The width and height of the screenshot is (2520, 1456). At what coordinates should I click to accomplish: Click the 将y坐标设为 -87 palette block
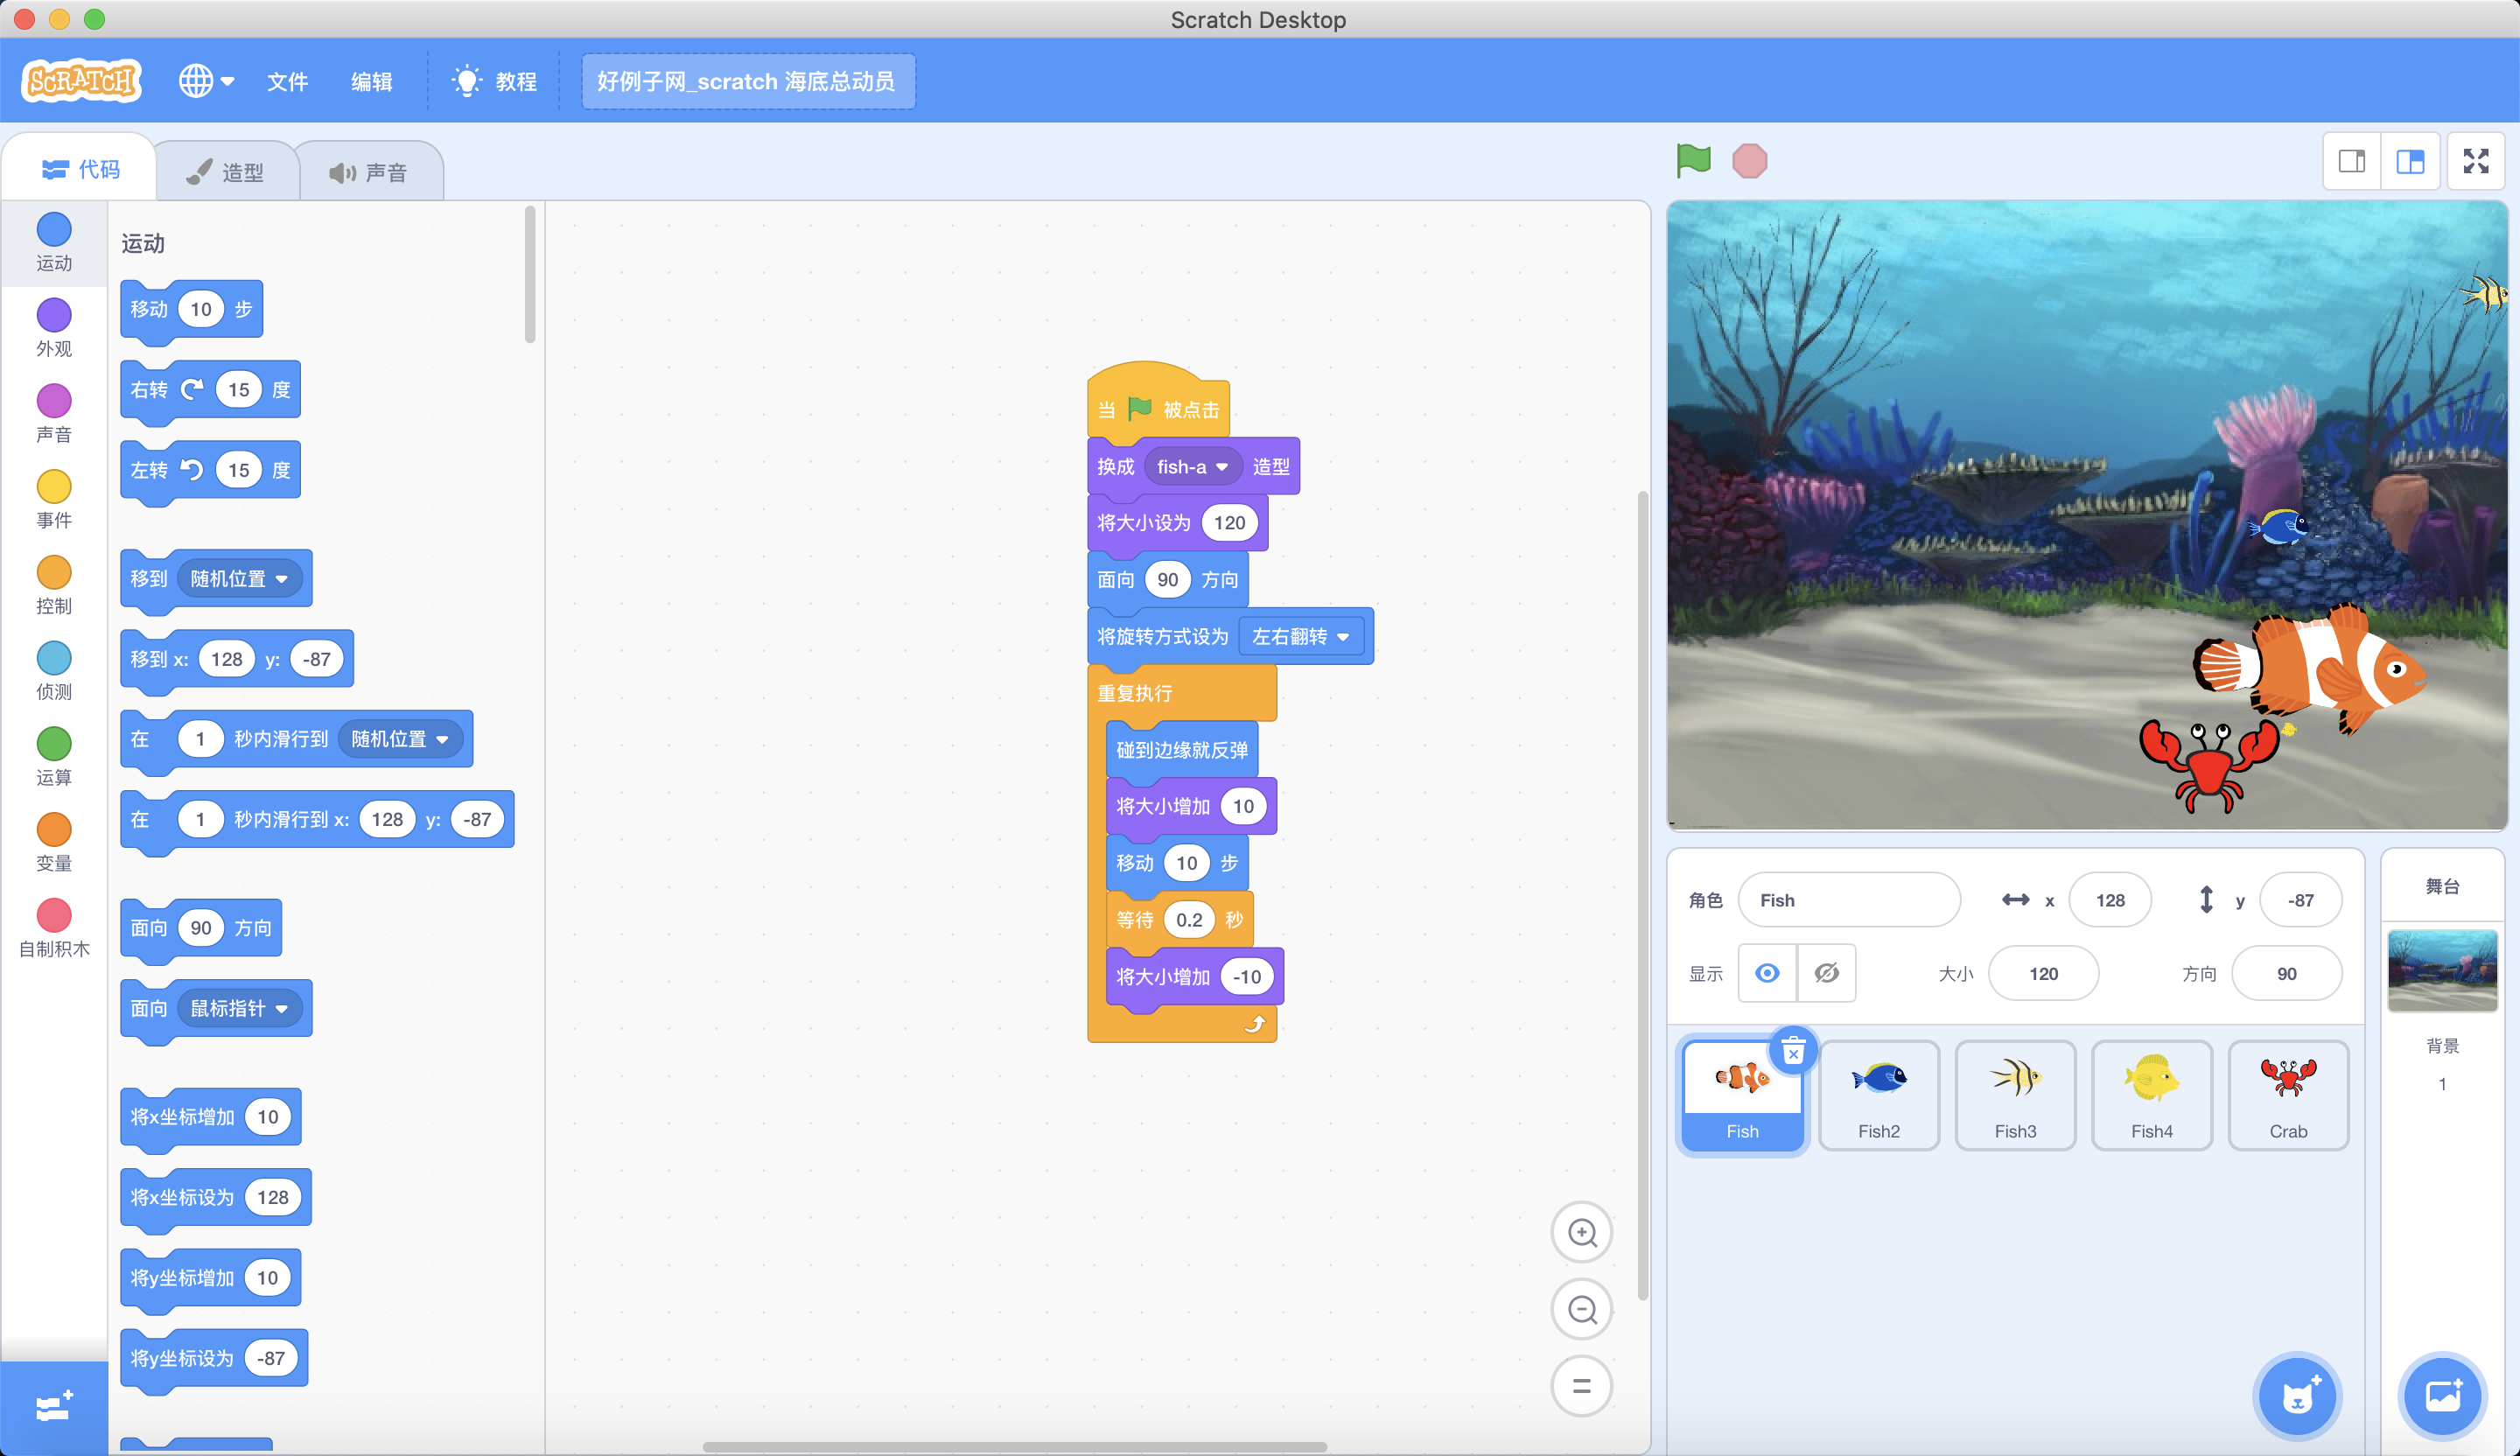point(214,1358)
